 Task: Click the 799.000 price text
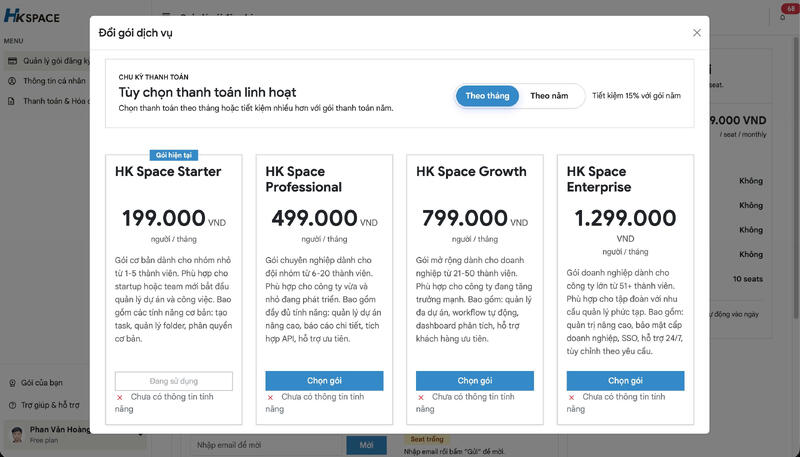(x=465, y=218)
